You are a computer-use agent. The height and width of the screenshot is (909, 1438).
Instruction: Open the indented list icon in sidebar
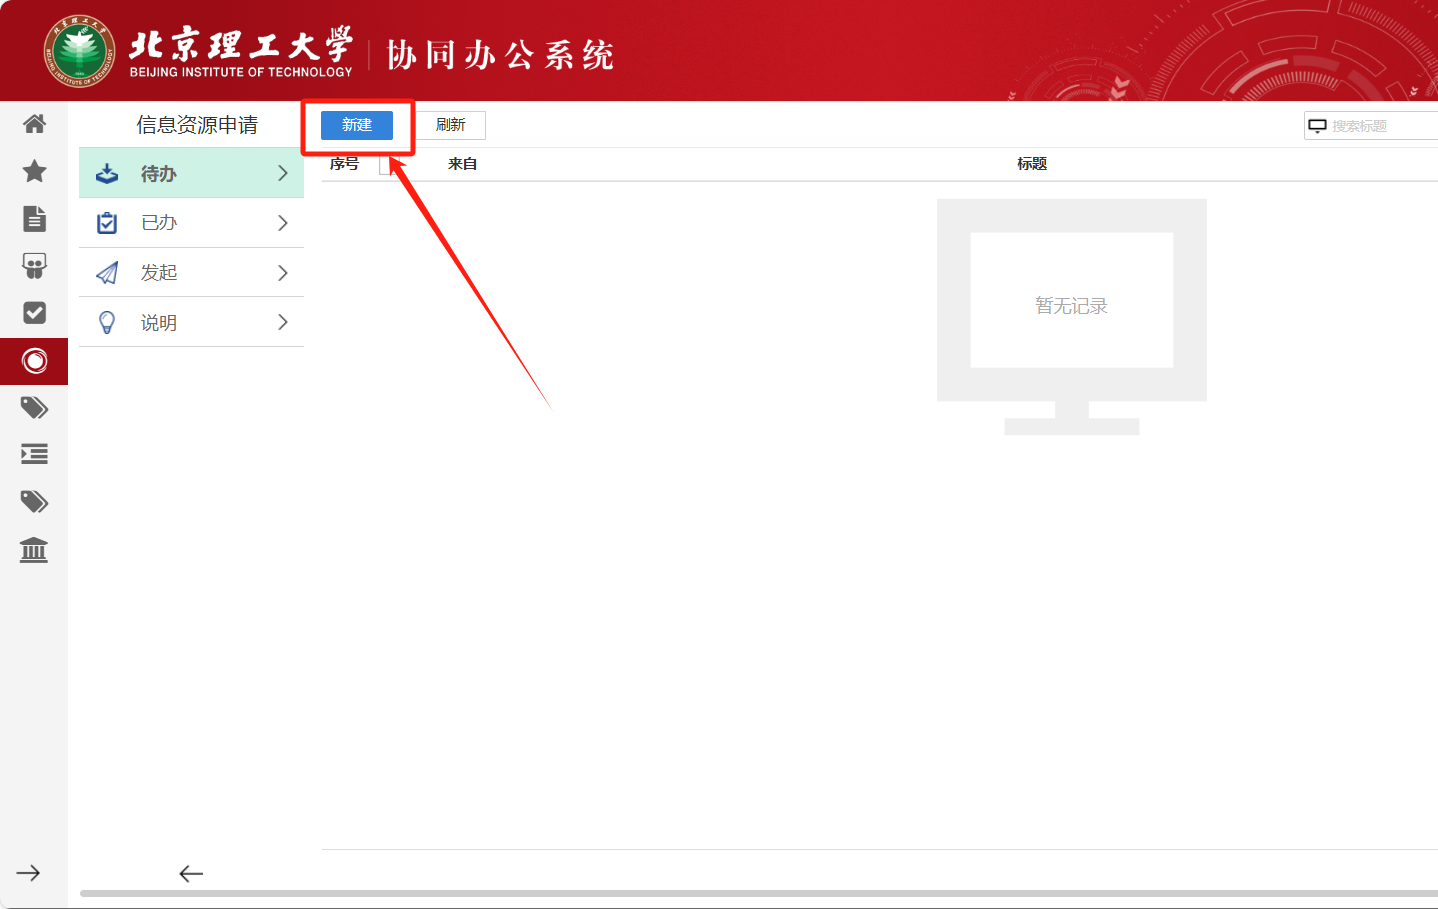pyautogui.click(x=34, y=455)
